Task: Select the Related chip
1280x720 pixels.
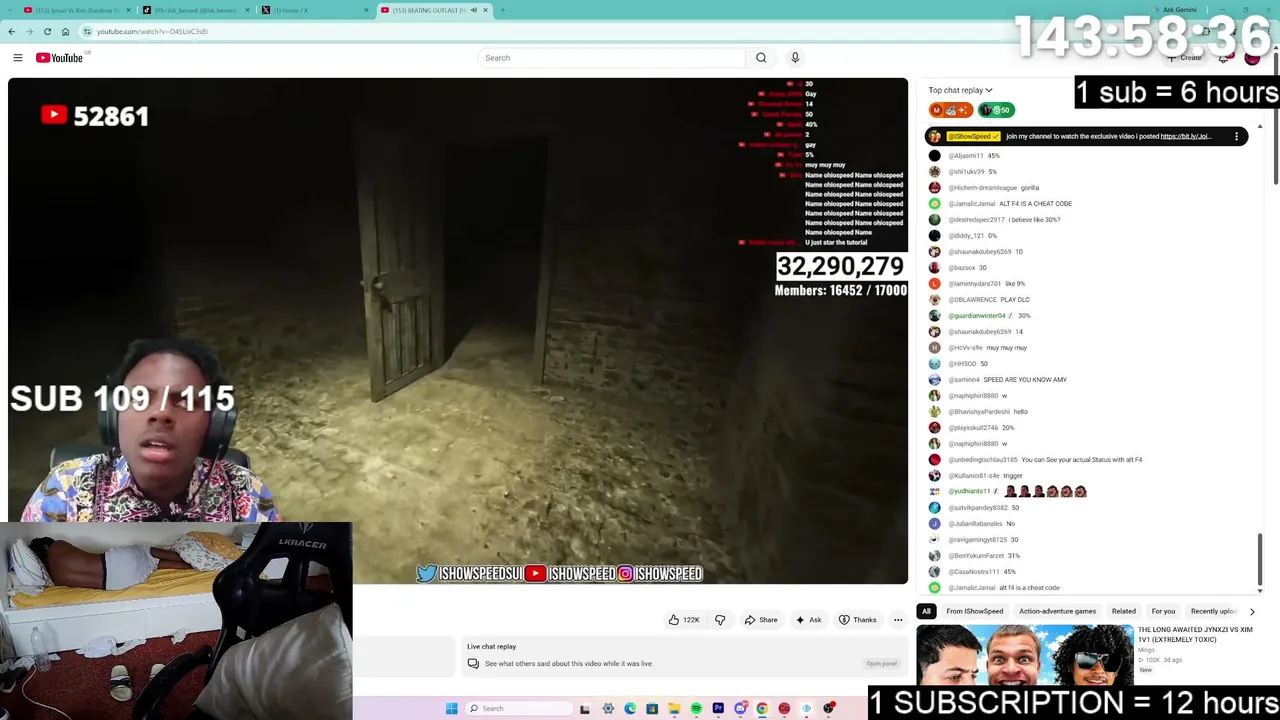Action: (1123, 611)
